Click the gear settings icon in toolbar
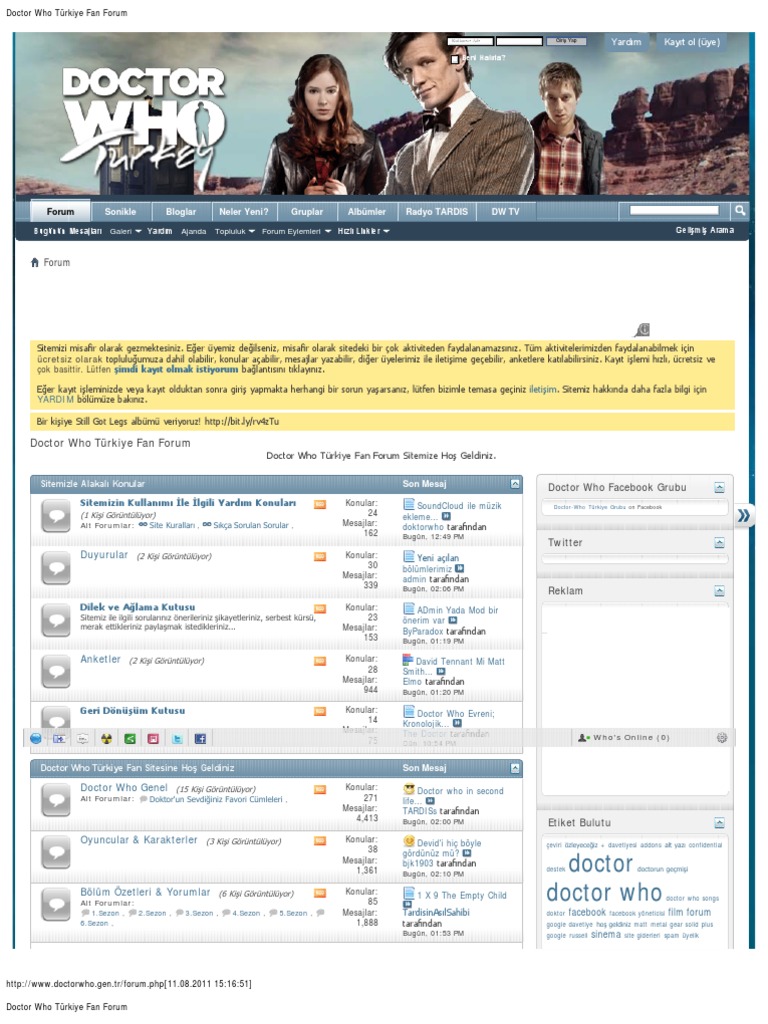The width and height of the screenshot is (768, 1024). [x=722, y=738]
